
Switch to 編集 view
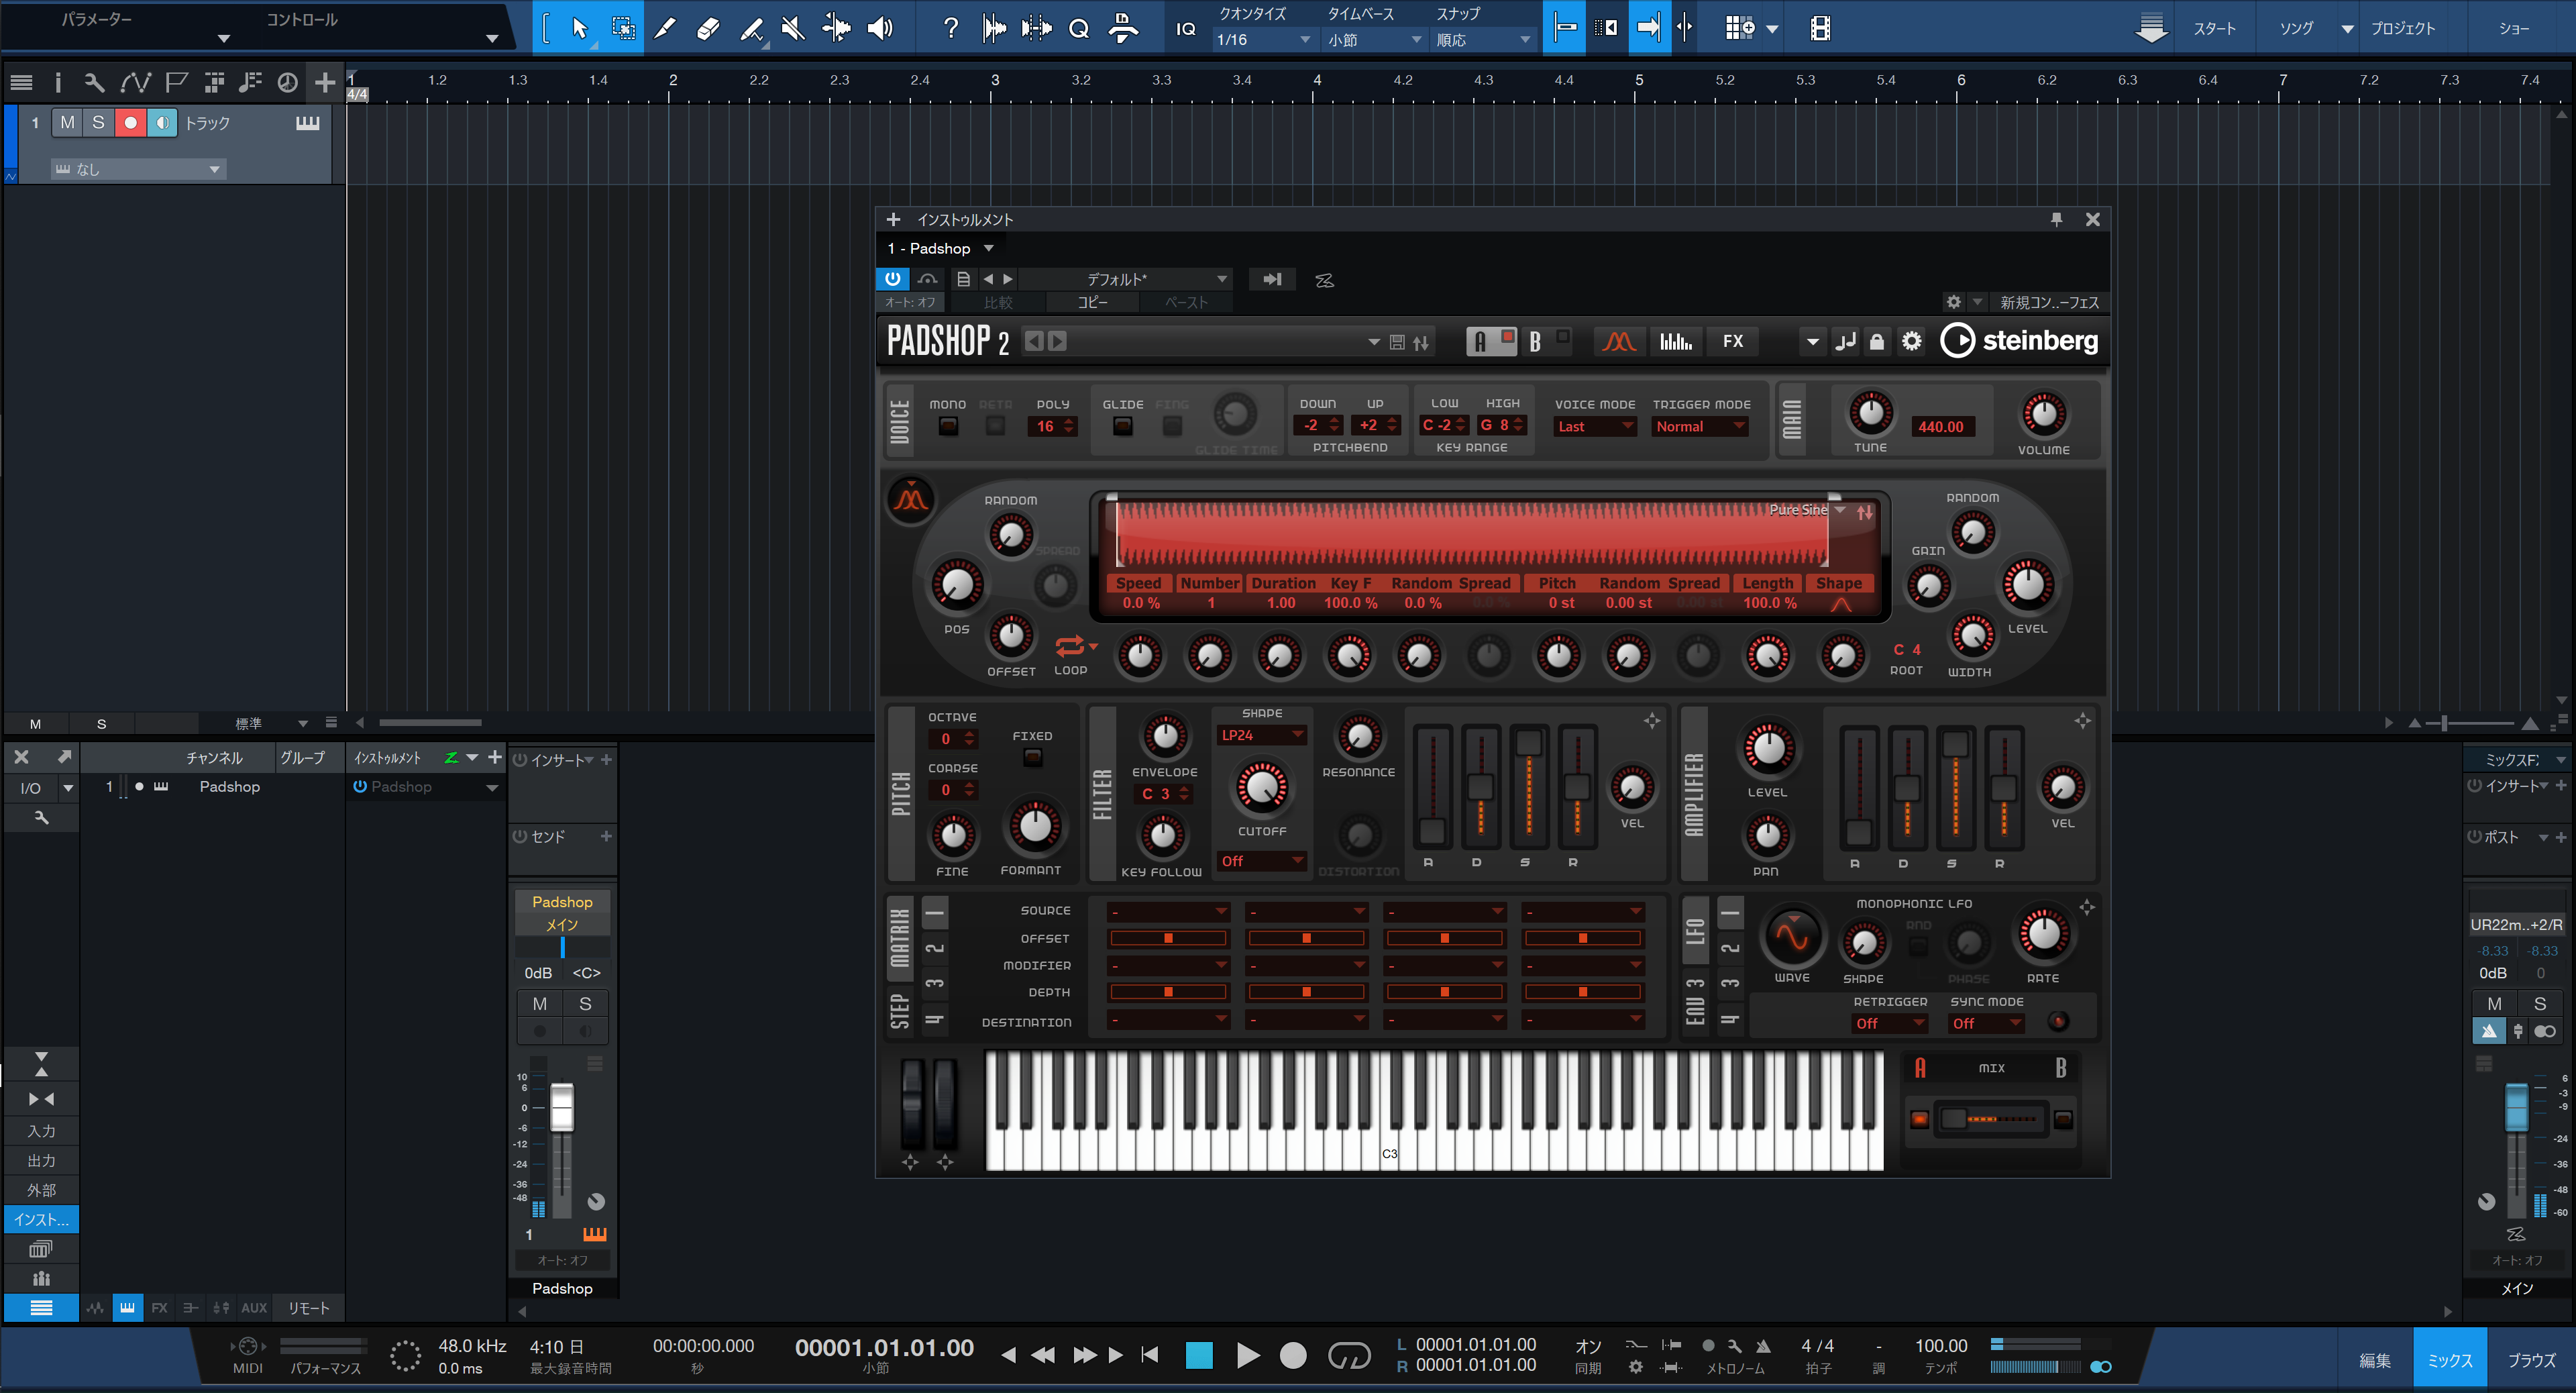click(2375, 1360)
